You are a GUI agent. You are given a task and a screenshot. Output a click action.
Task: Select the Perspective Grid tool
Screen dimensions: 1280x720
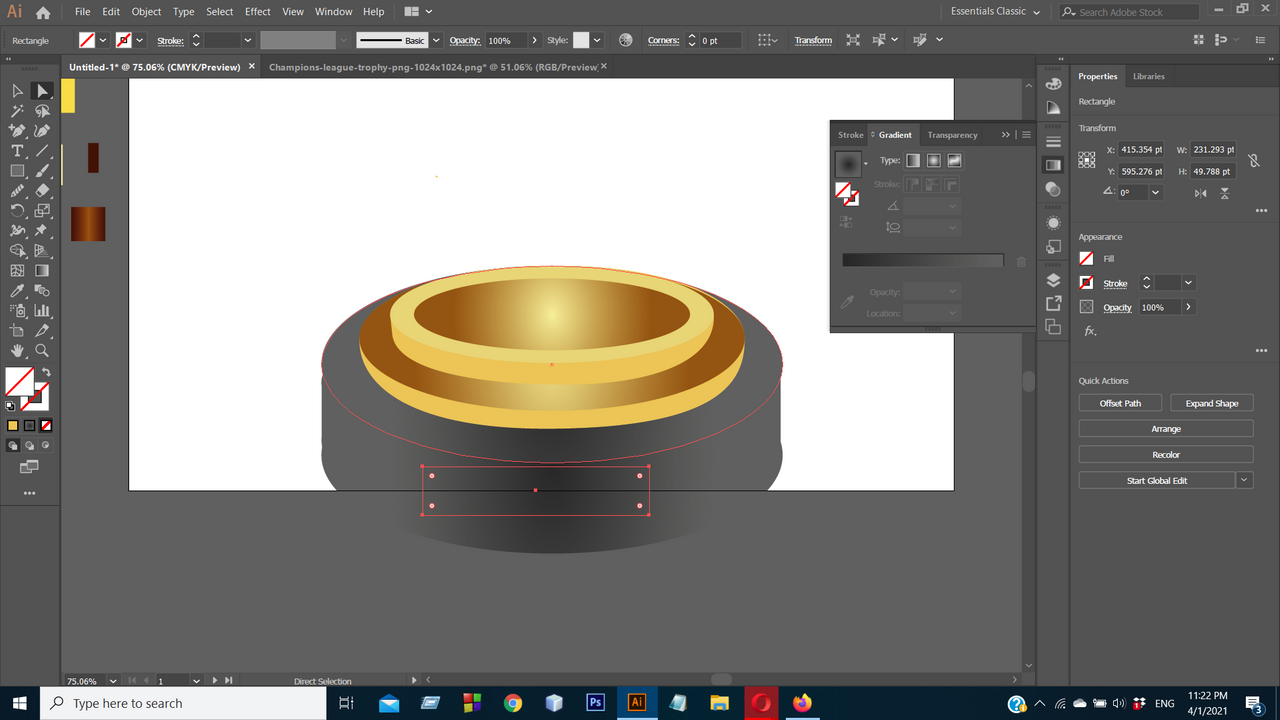point(42,250)
